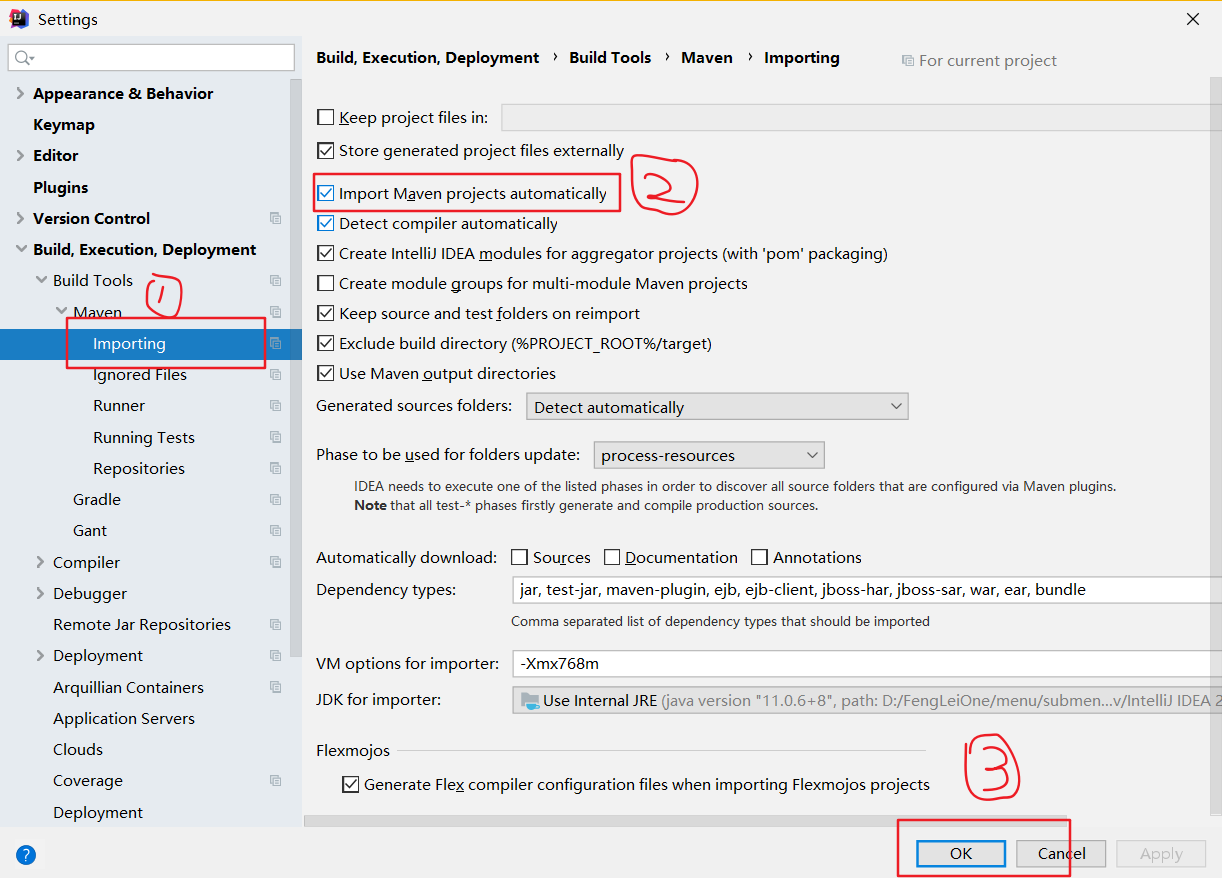Click the help question mark icon
The height and width of the screenshot is (878, 1222).
coord(27,855)
